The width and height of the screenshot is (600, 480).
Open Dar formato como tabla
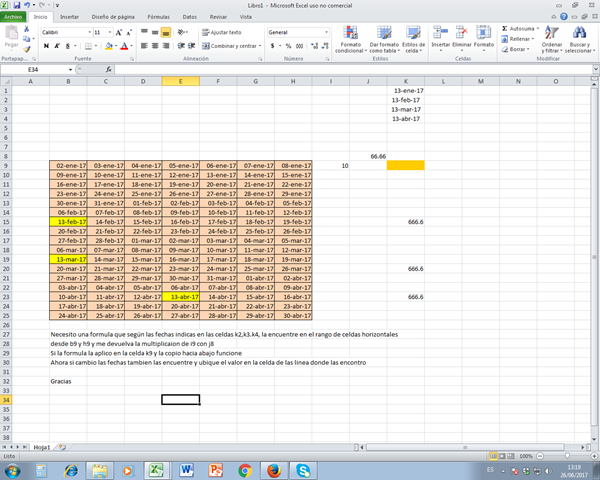tap(381, 34)
